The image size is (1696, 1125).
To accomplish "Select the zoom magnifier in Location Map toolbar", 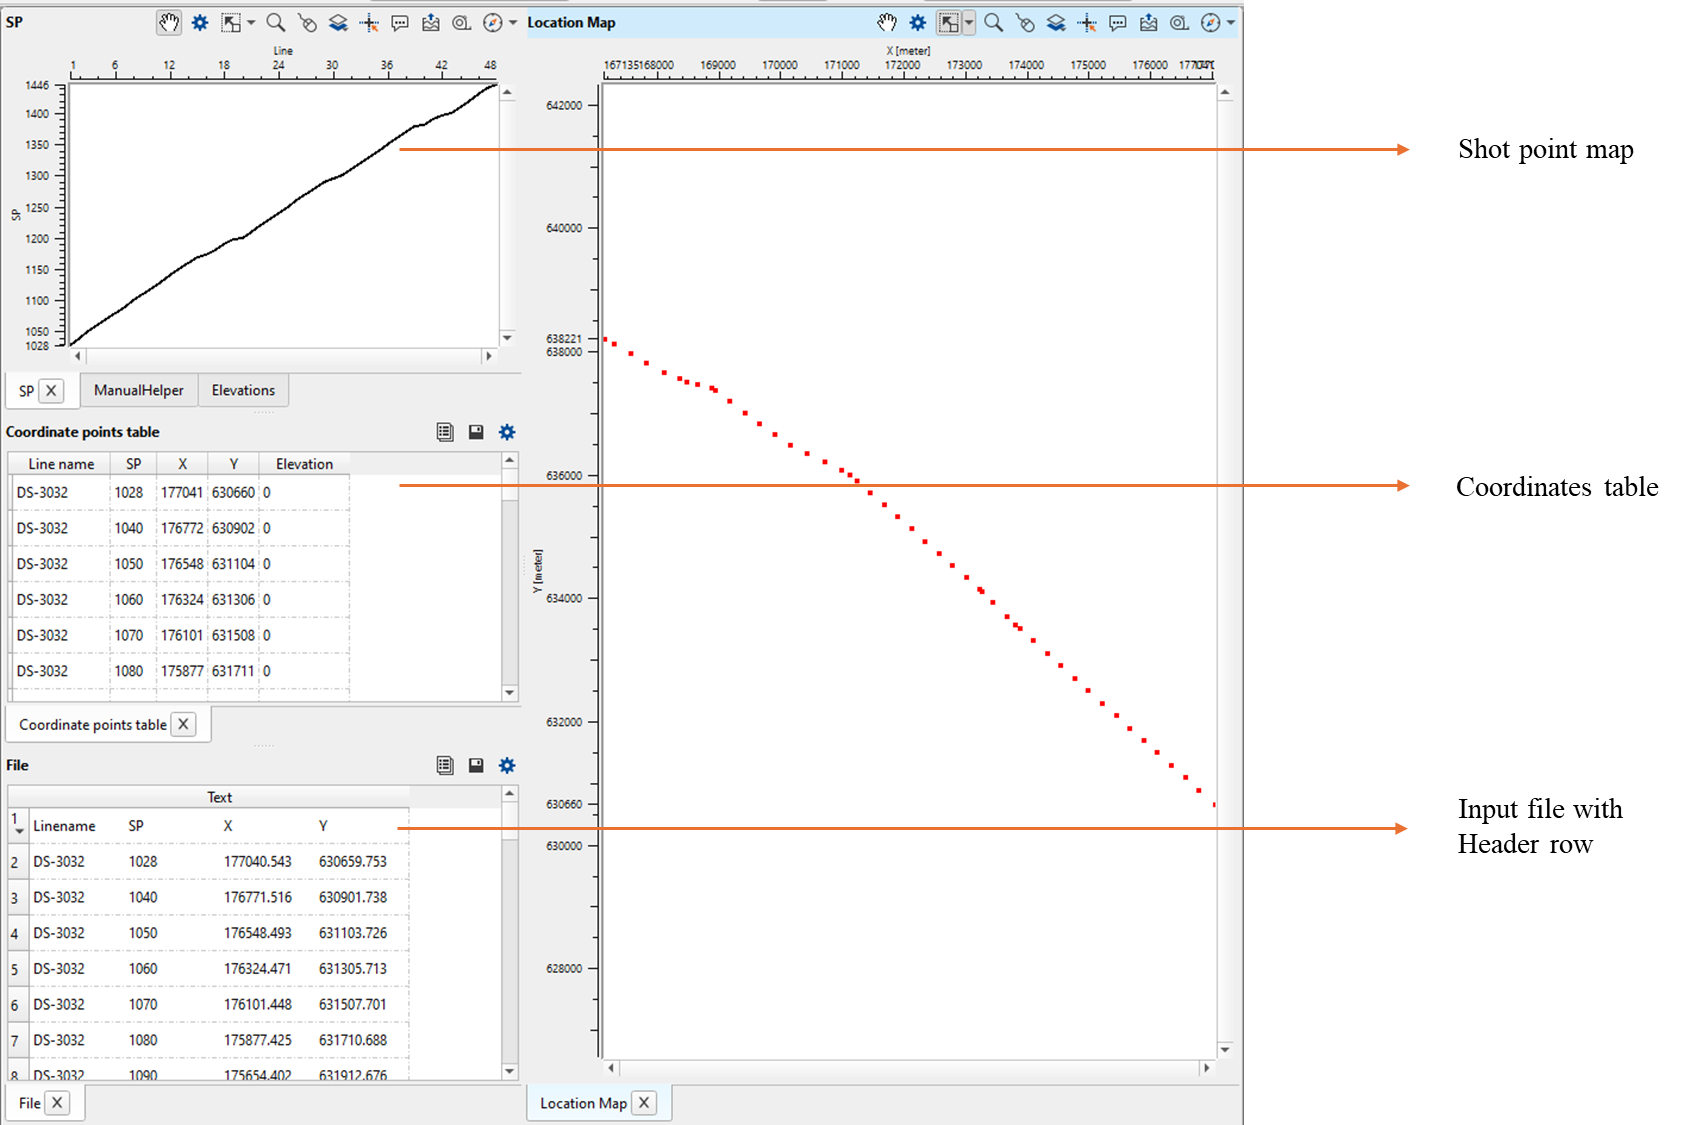I will [993, 22].
